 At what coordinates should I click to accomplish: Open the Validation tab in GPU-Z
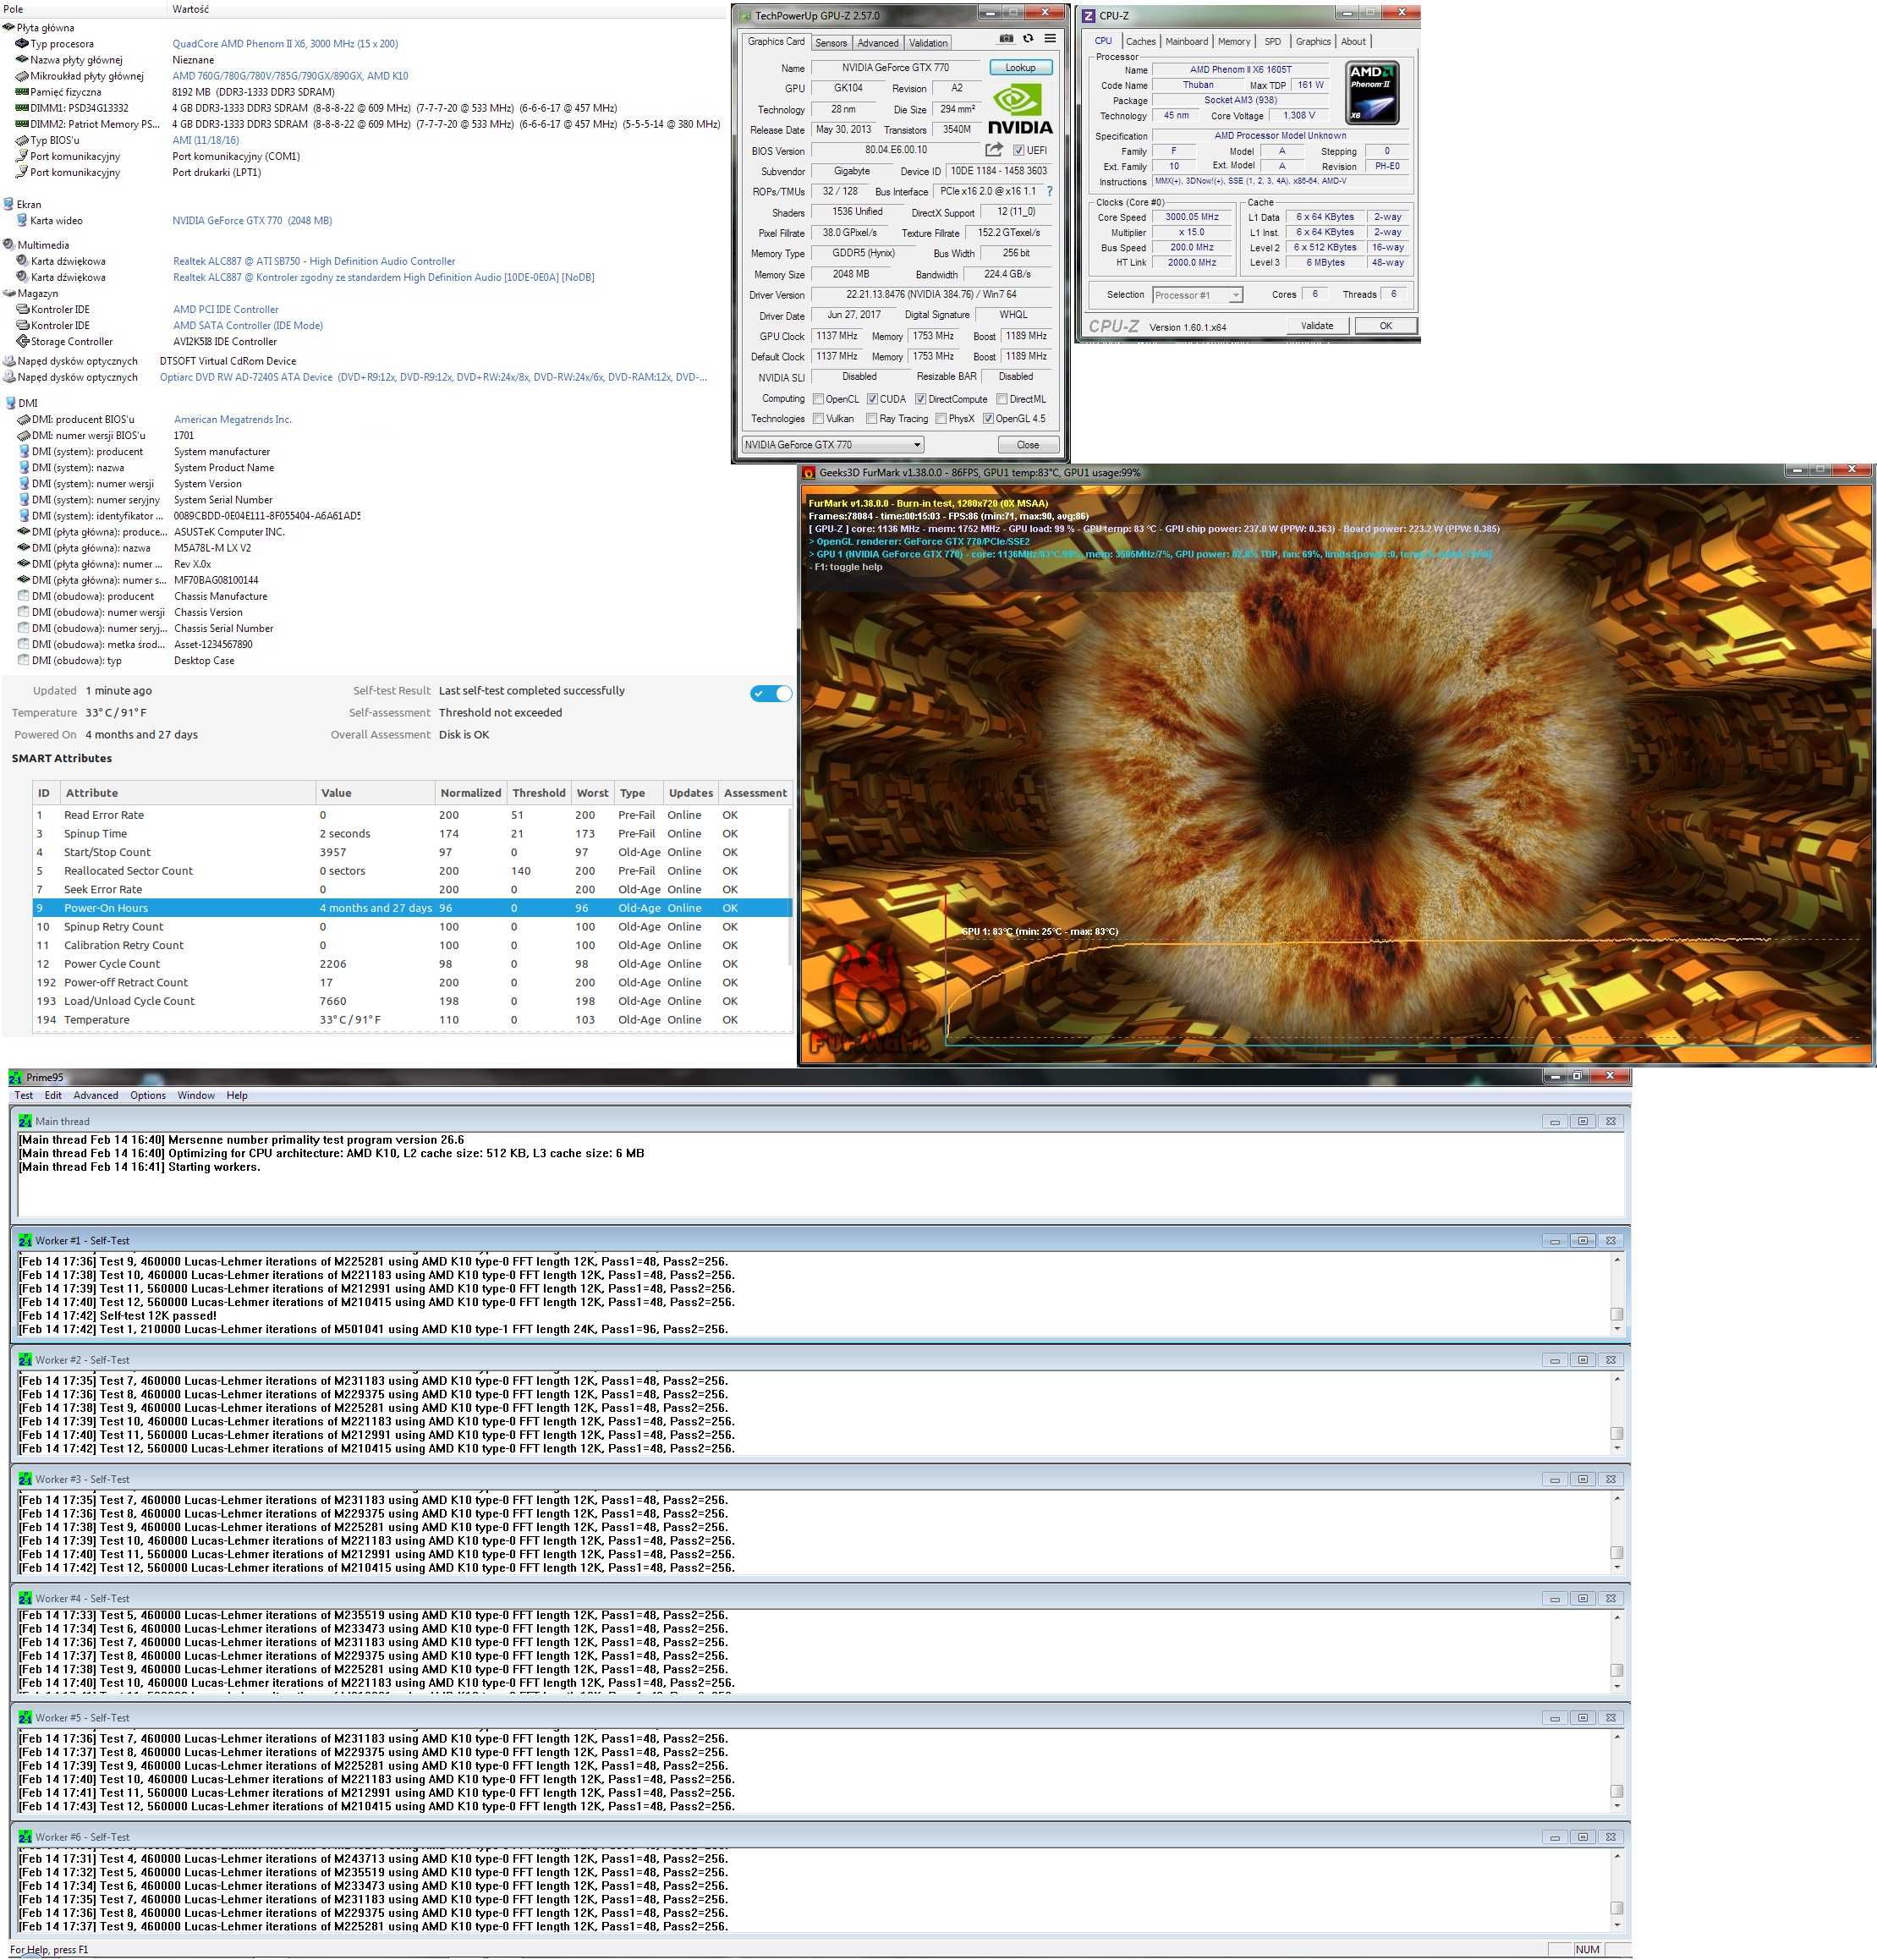pos(928,43)
